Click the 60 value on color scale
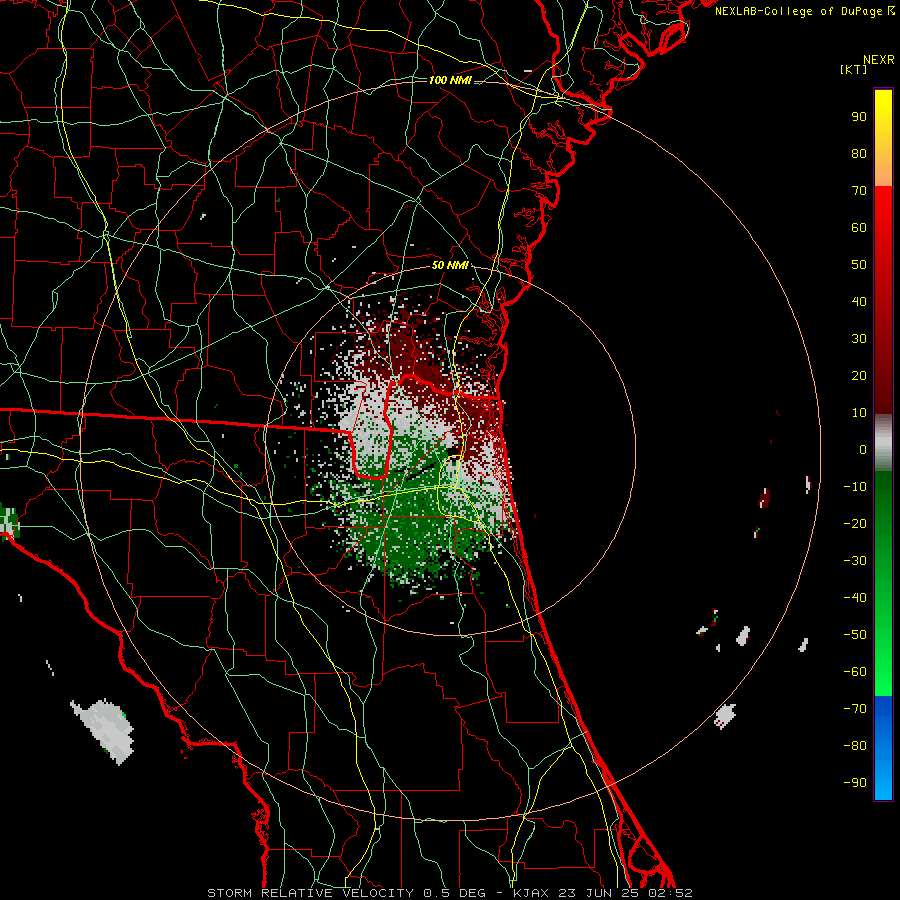The image size is (900, 900). pyautogui.click(x=859, y=228)
